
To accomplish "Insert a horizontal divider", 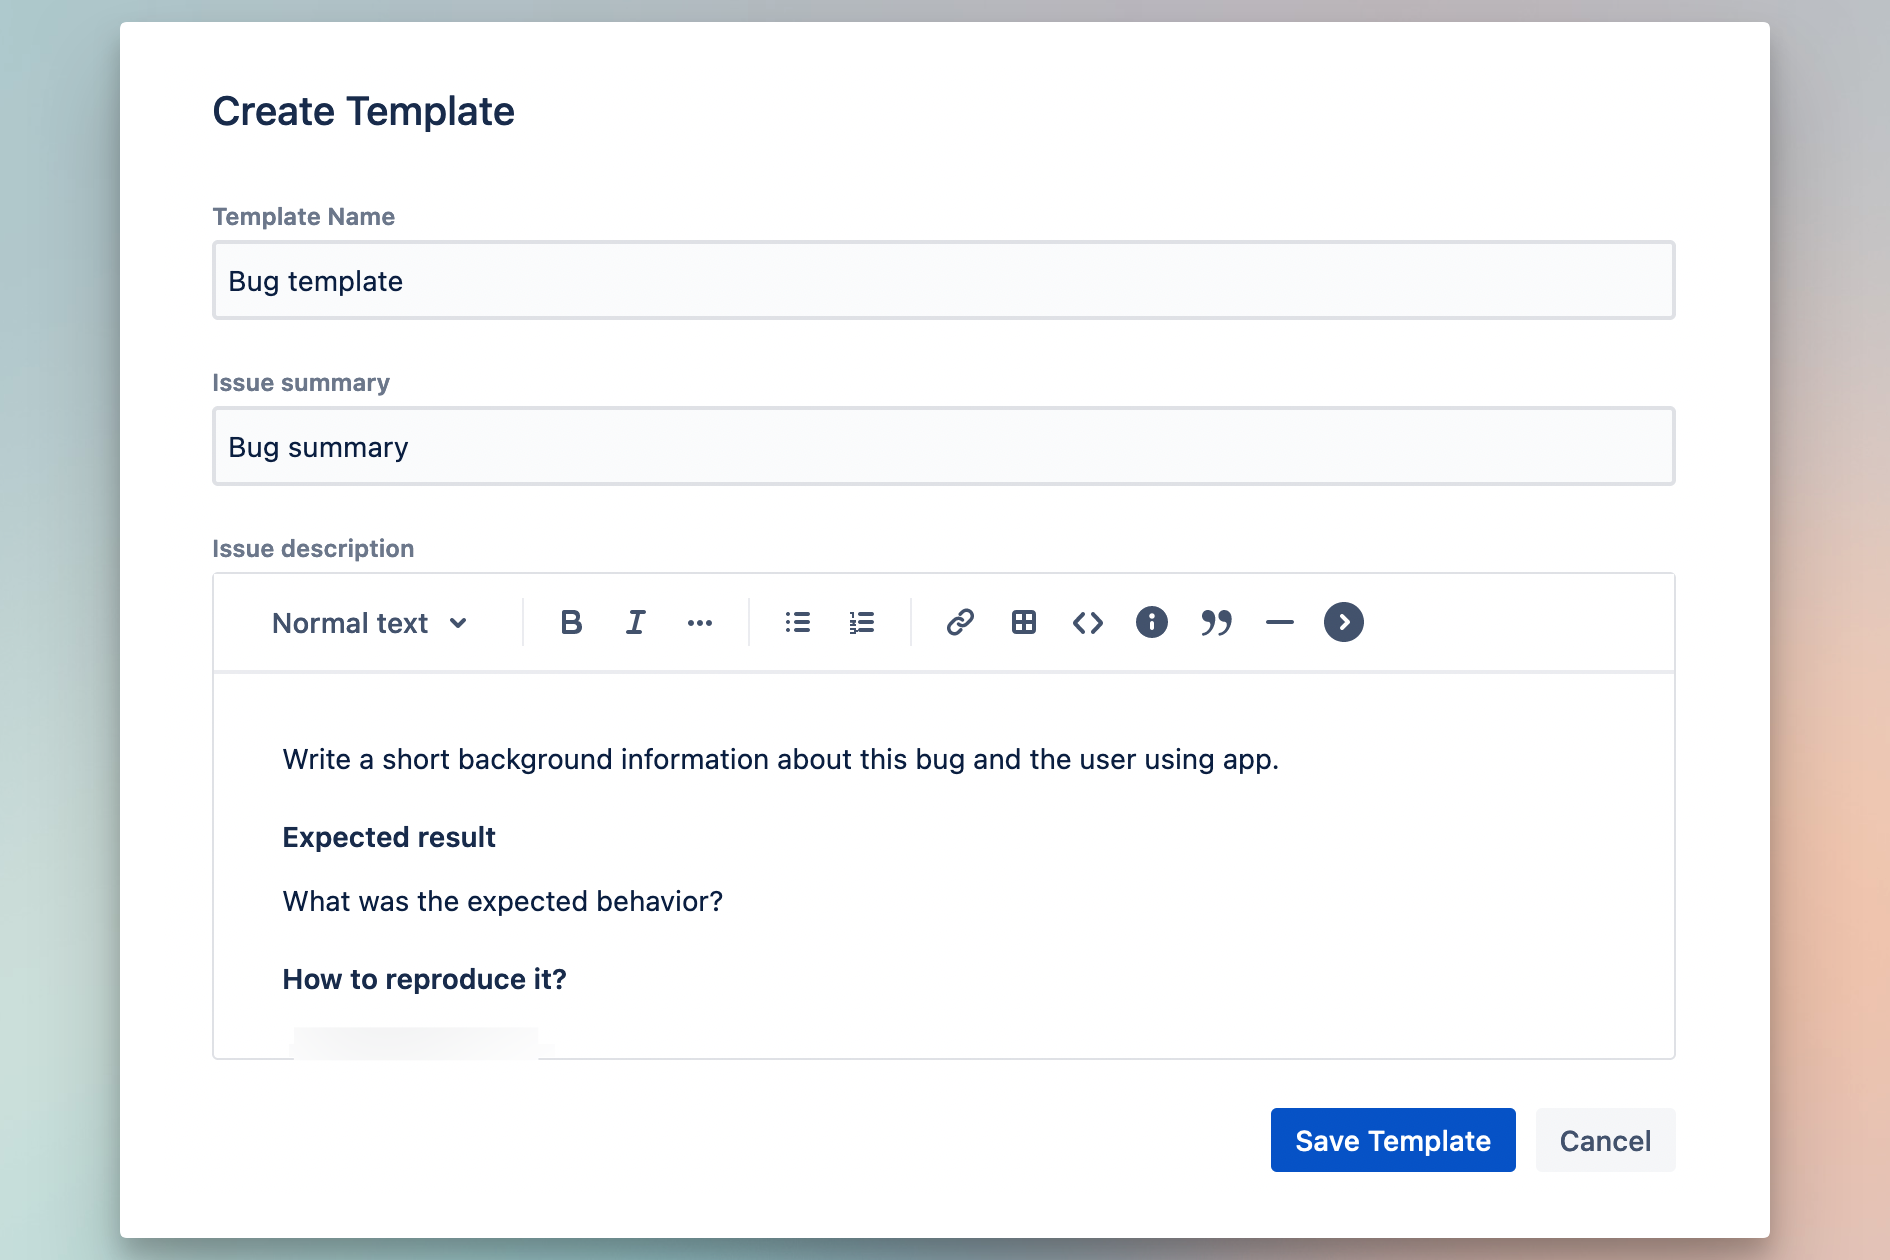I will (x=1280, y=622).
